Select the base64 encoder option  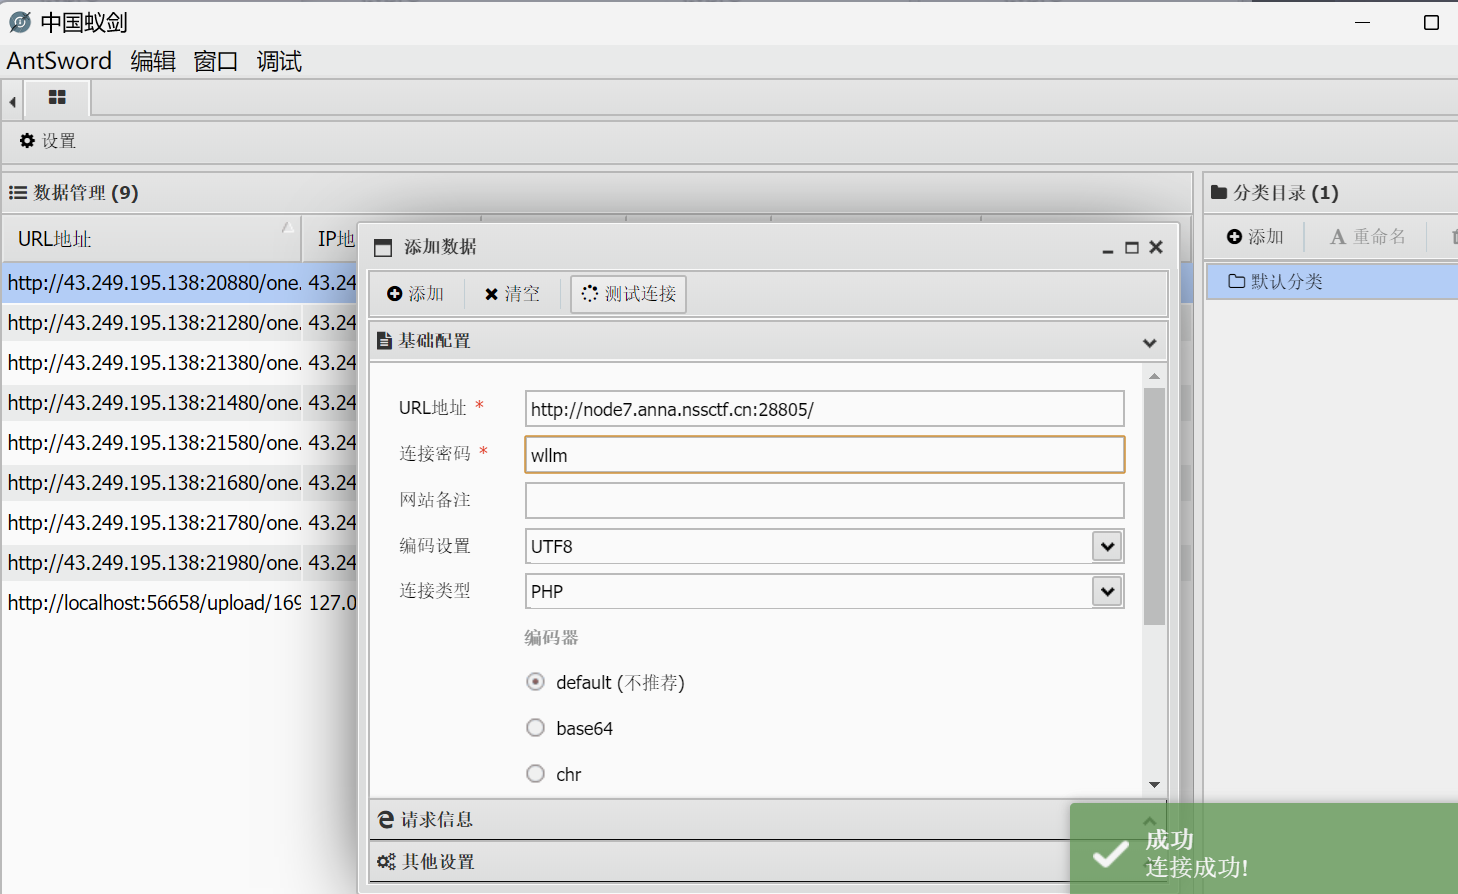[536, 728]
